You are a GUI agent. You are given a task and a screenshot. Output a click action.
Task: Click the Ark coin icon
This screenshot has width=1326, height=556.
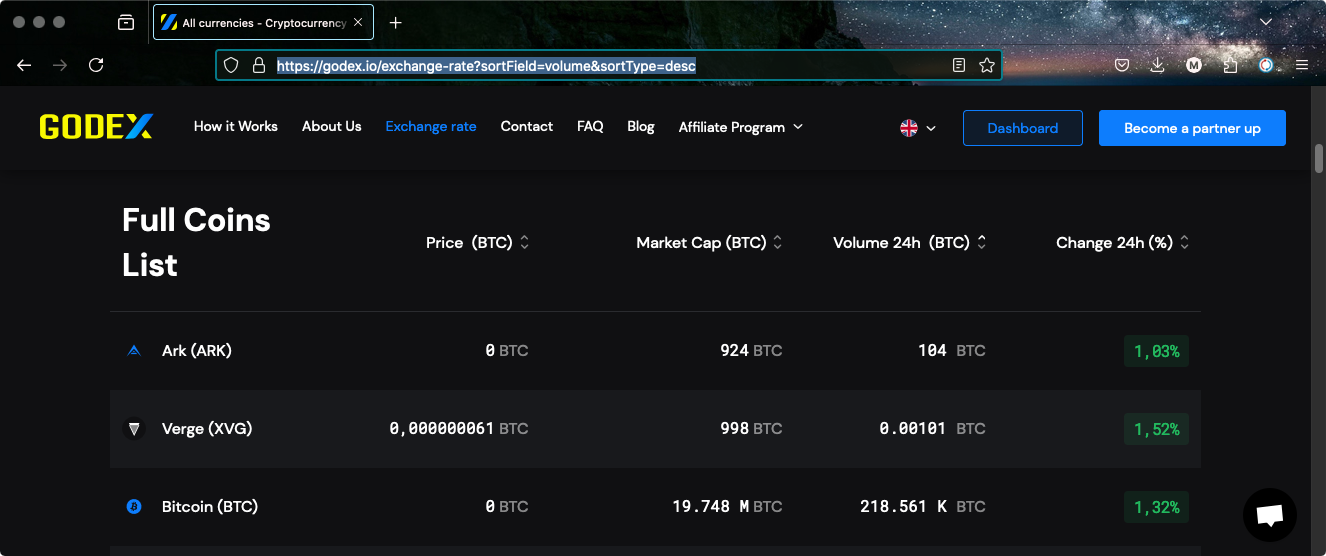tap(134, 351)
